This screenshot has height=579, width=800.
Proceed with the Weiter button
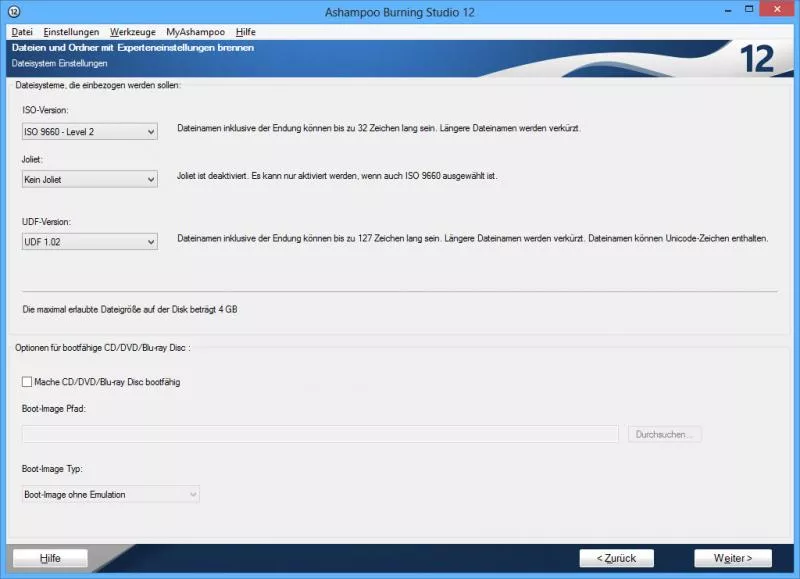[x=733, y=558]
